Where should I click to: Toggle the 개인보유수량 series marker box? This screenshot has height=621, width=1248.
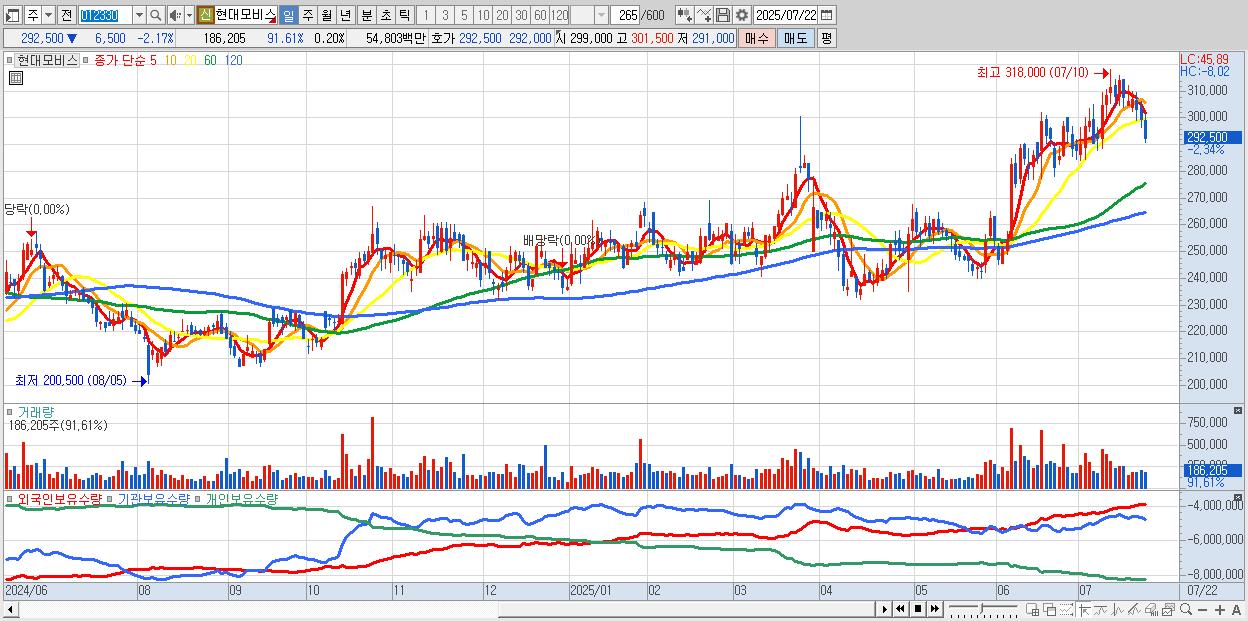pyautogui.click(x=198, y=498)
